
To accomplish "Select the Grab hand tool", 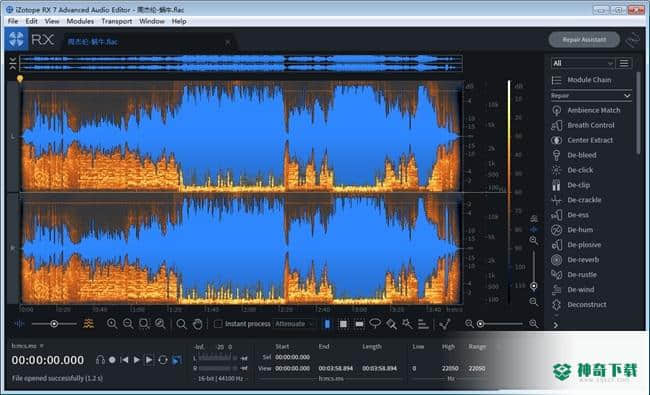I will click(197, 324).
